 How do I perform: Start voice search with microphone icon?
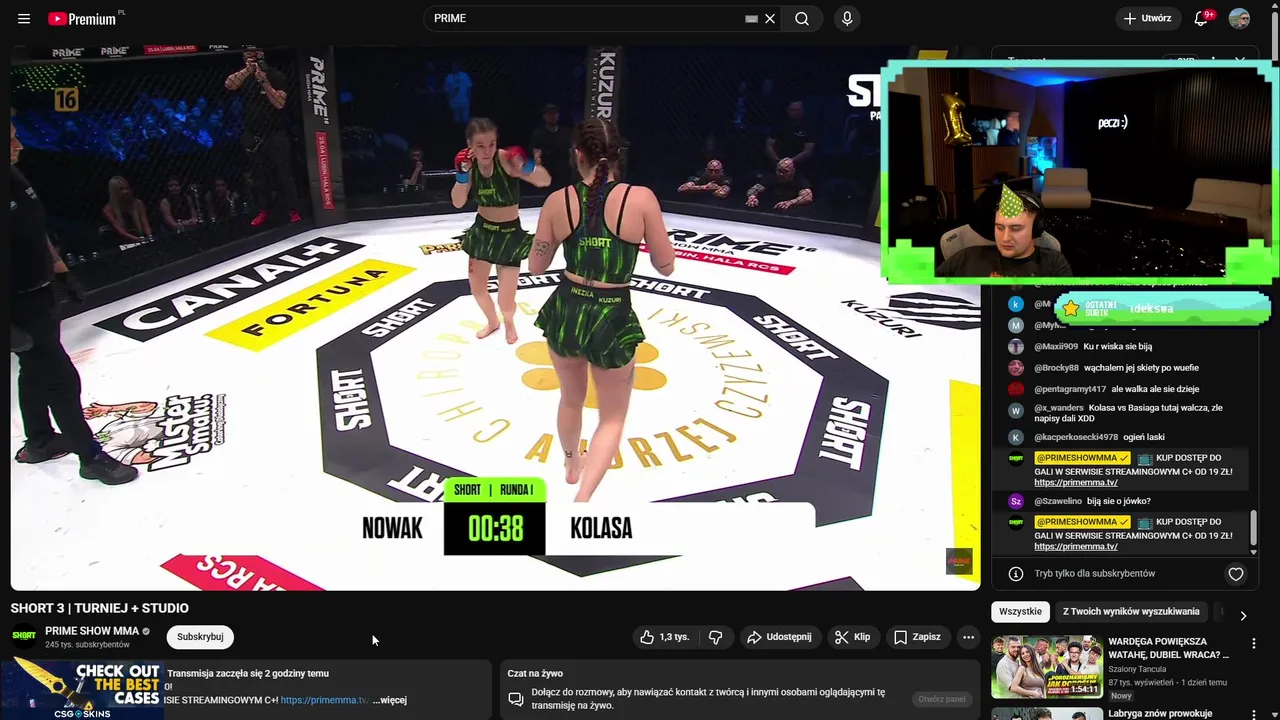847,18
